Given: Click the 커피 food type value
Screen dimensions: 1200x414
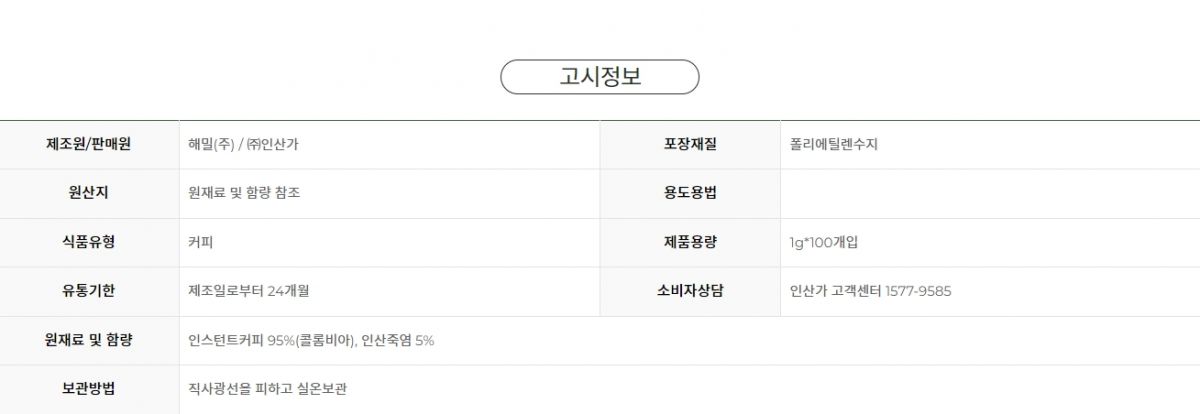Looking at the screenshot, I should coord(200,242).
